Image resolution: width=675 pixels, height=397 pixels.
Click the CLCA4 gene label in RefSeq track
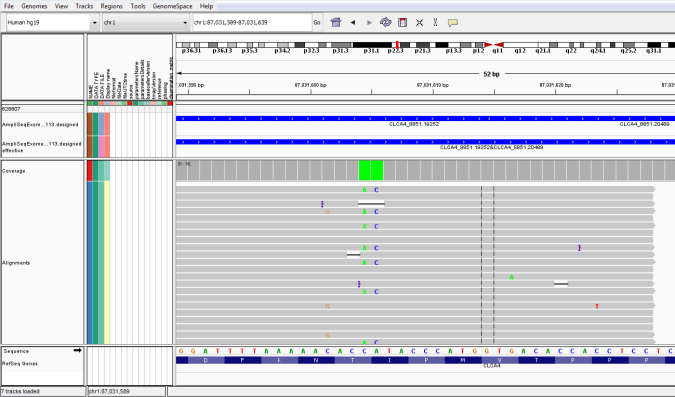[492, 366]
